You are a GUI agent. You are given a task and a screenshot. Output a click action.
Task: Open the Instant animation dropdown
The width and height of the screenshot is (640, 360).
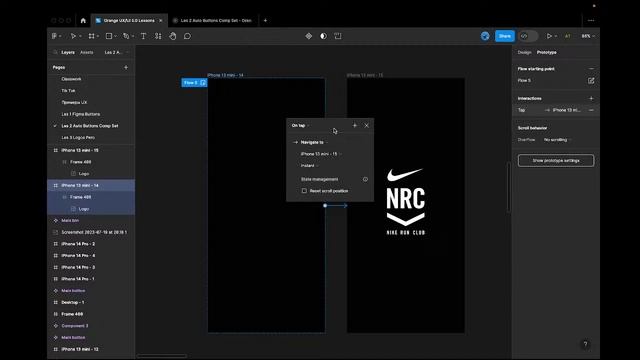pos(309,166)
